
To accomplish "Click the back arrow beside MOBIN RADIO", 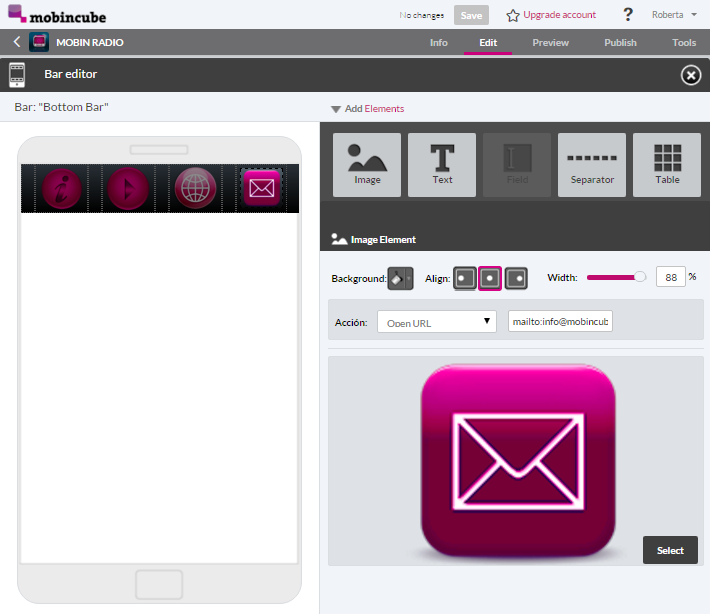I will (17, 42).
